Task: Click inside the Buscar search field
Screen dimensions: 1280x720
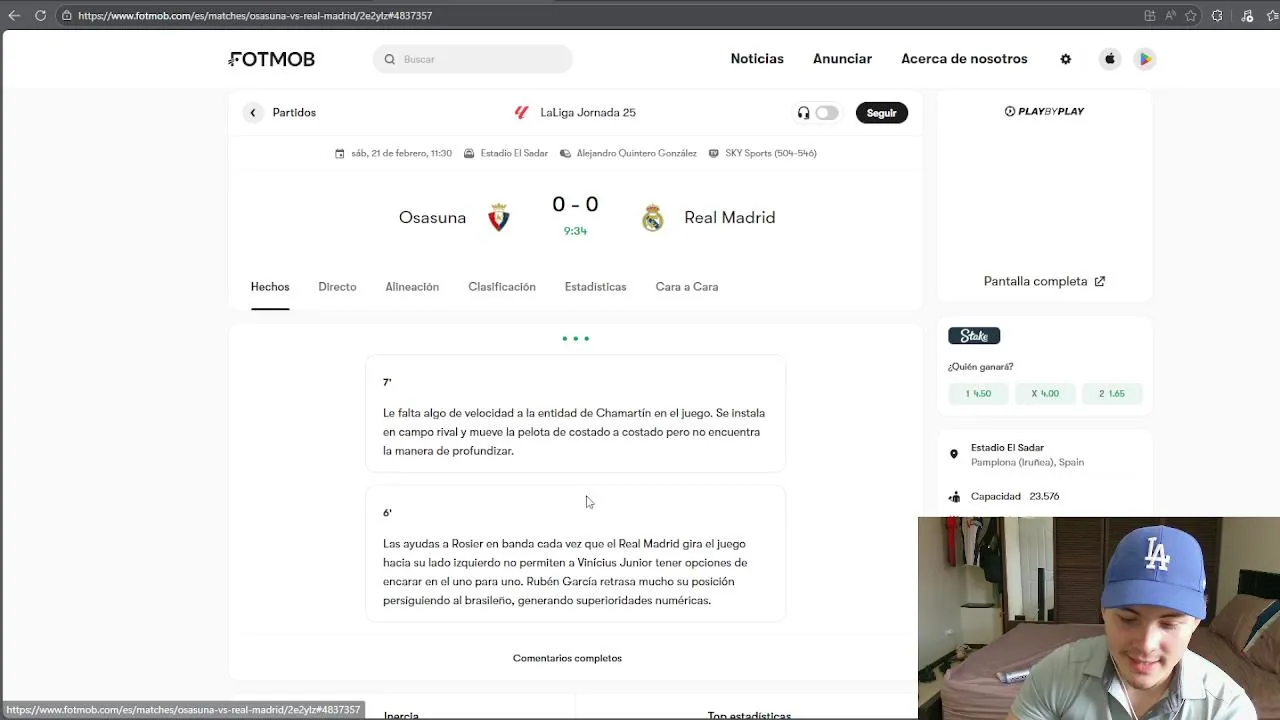Action: point(473,59)
